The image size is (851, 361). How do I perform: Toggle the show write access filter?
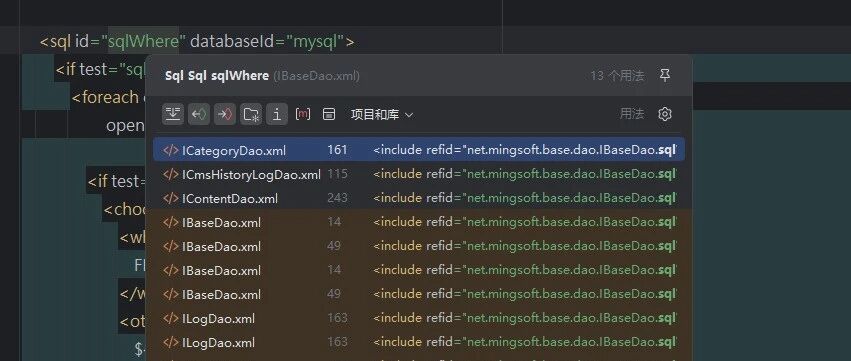coord(225,114)
